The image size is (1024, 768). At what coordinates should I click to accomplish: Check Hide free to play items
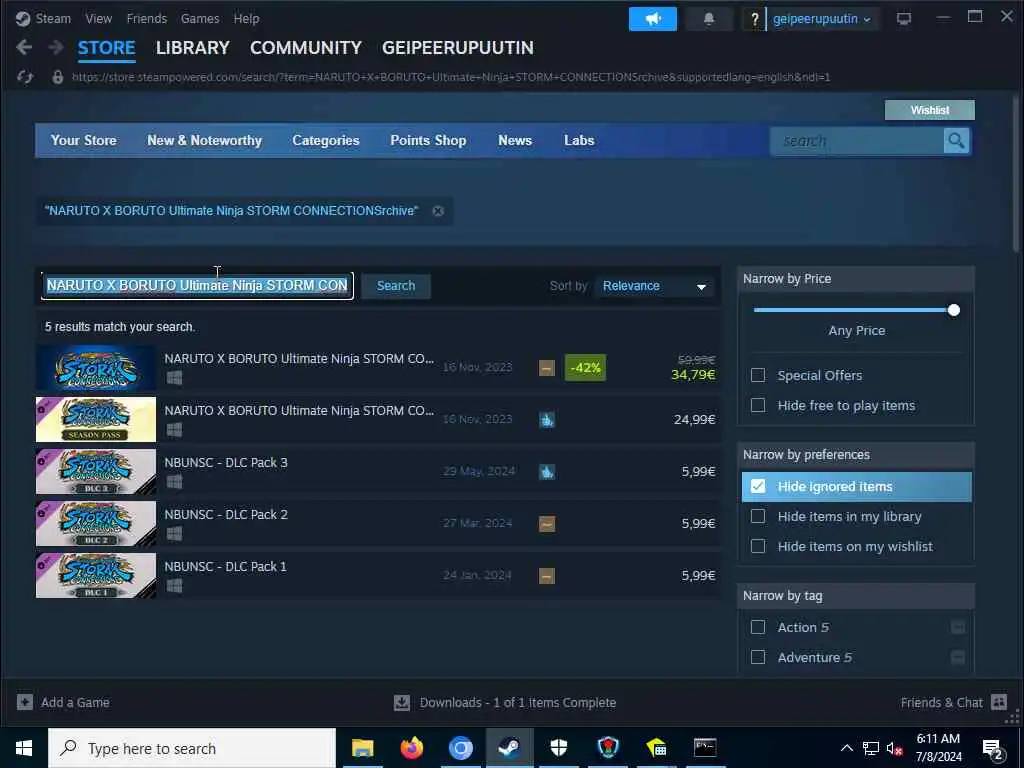pos(758,406)
